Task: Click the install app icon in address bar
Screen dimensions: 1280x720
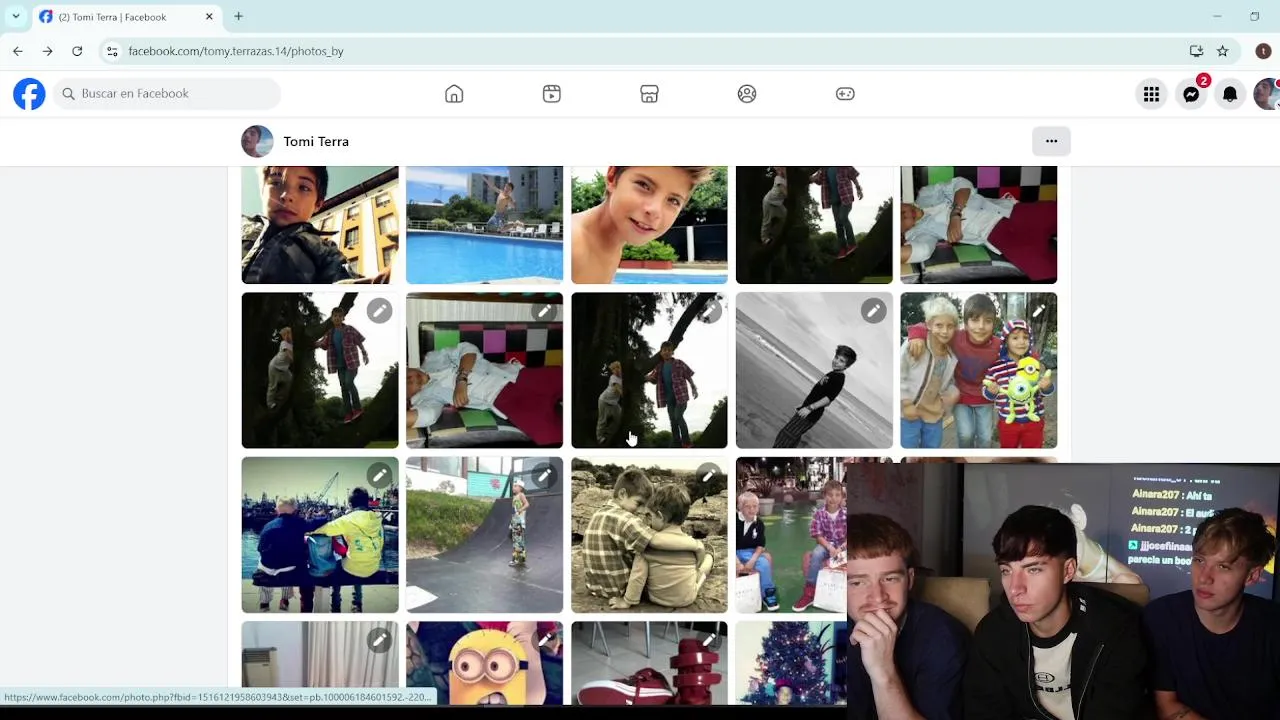Action: click(x=1196, y=51)
